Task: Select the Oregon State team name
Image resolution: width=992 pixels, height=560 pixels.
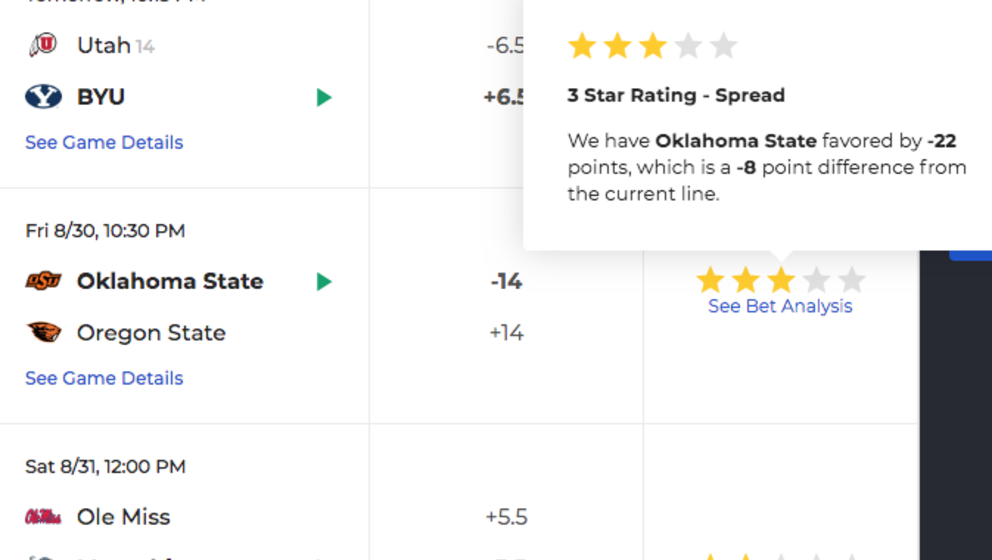Action: tap(151, 333)
